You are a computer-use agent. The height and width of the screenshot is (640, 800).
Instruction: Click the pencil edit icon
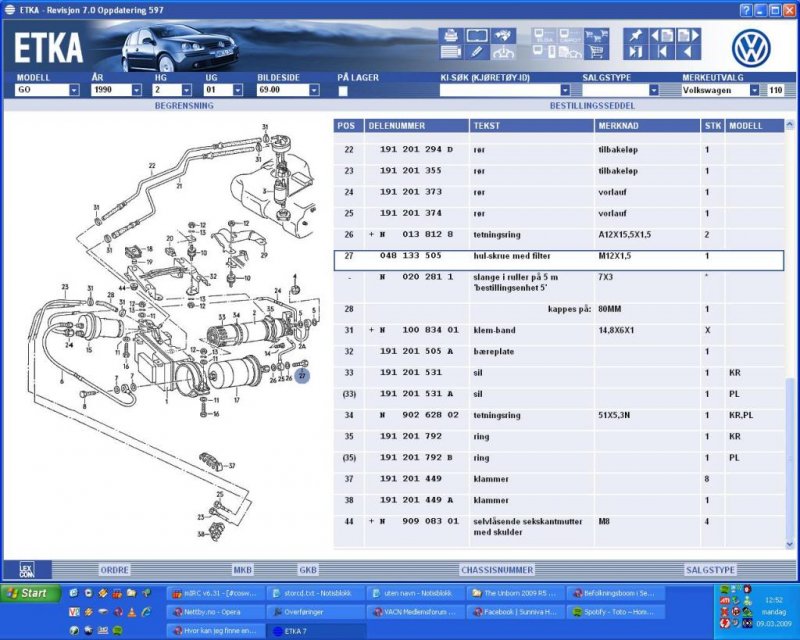(477, 51)
